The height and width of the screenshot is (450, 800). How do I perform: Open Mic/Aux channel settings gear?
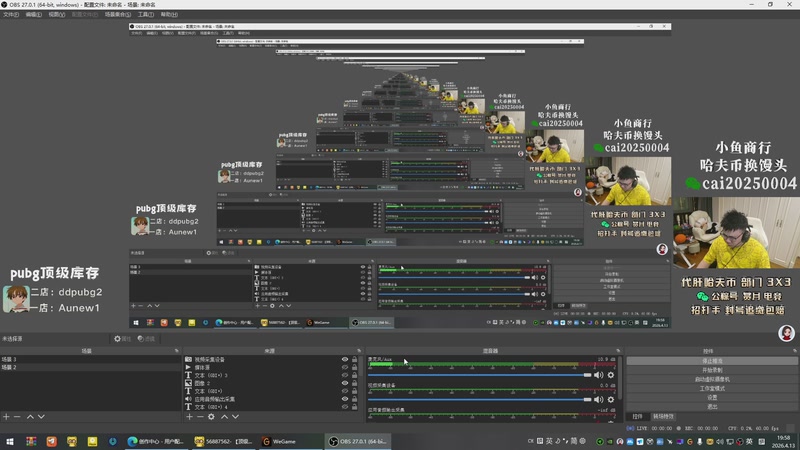[x=611, y=375]
